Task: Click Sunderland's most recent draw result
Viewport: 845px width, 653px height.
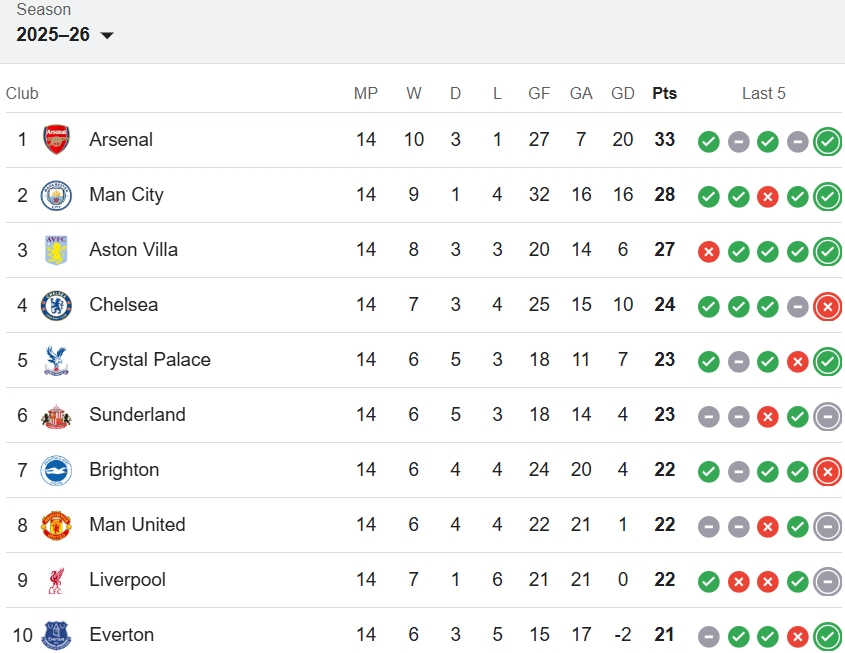Action: tap(827, 416)
